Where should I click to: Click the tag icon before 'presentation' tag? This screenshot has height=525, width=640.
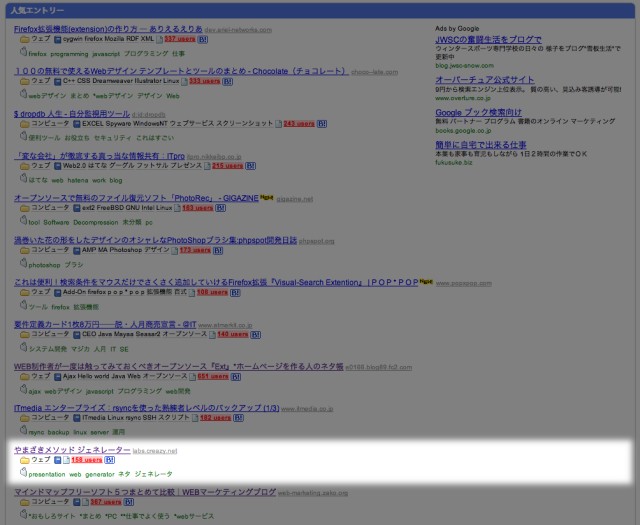(x=23, y=473)
